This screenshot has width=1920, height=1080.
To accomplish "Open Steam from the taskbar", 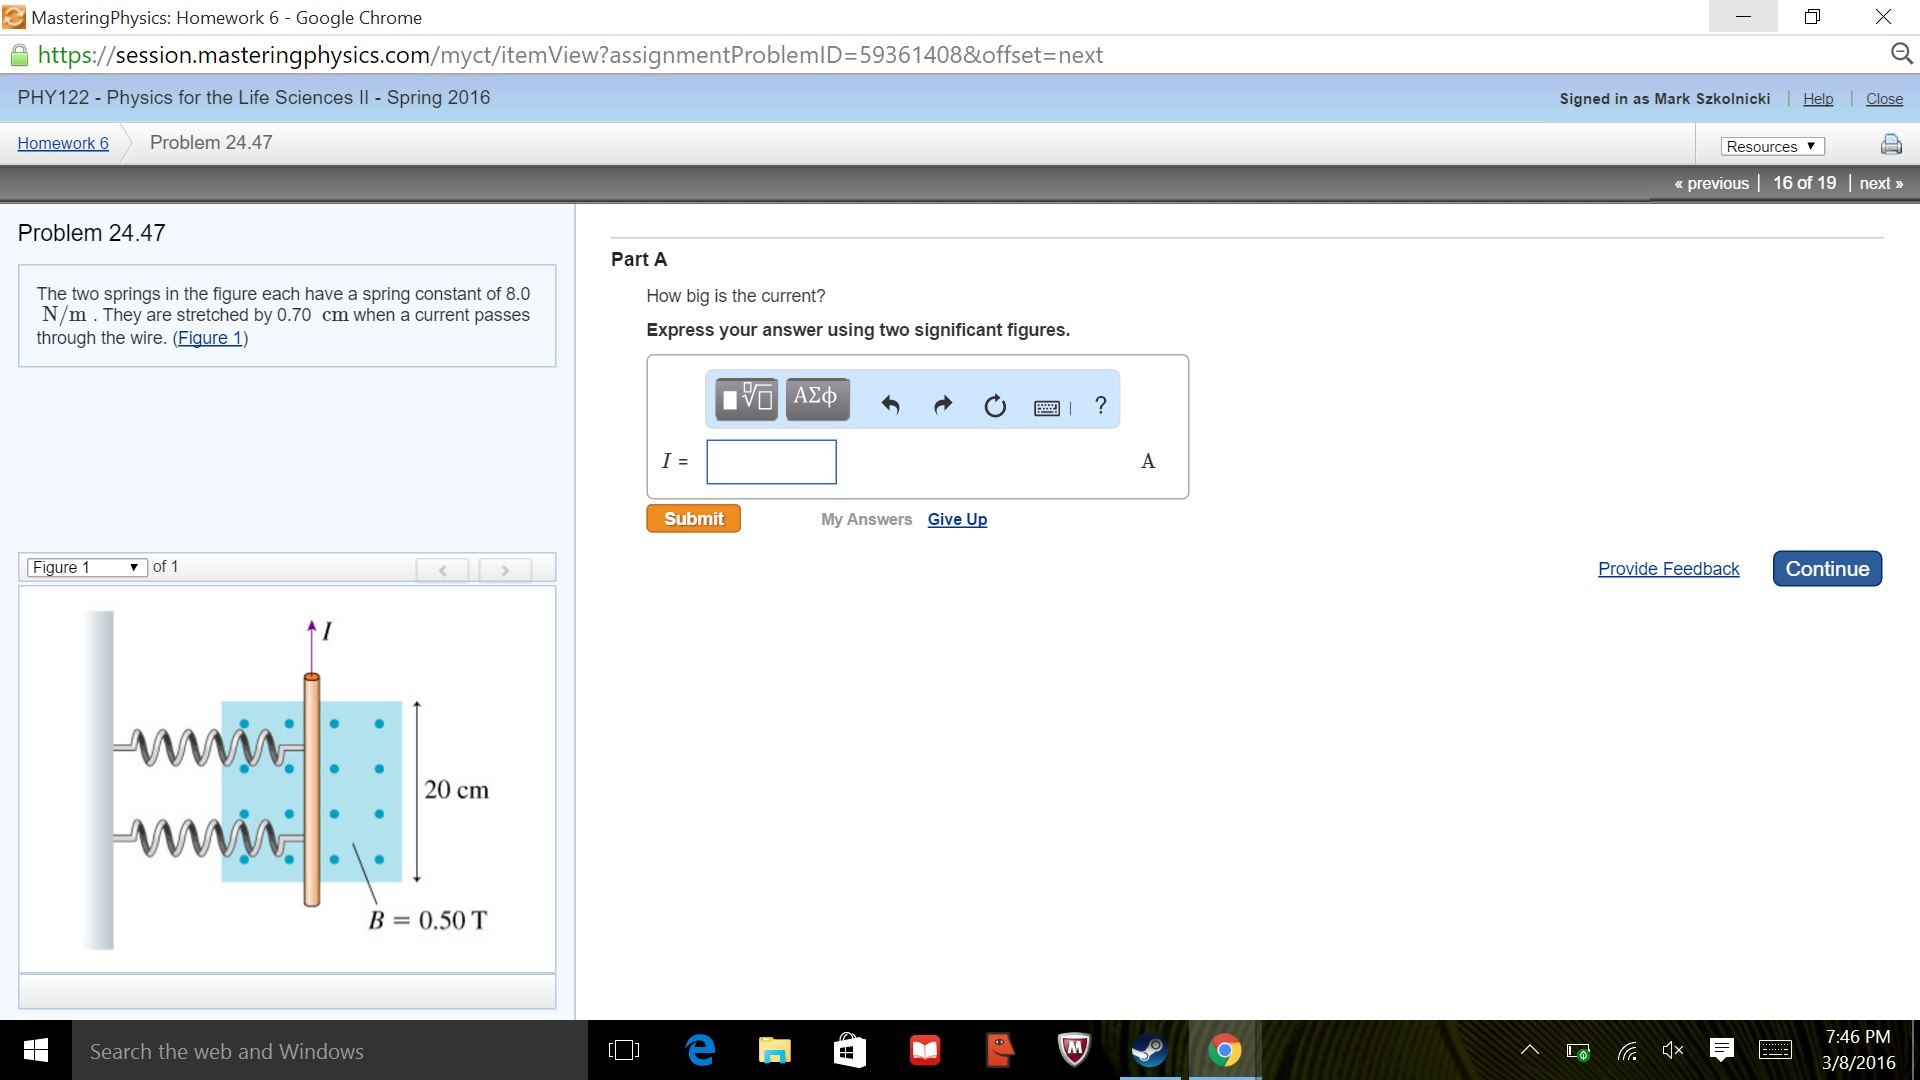I will [1149, 1050].
